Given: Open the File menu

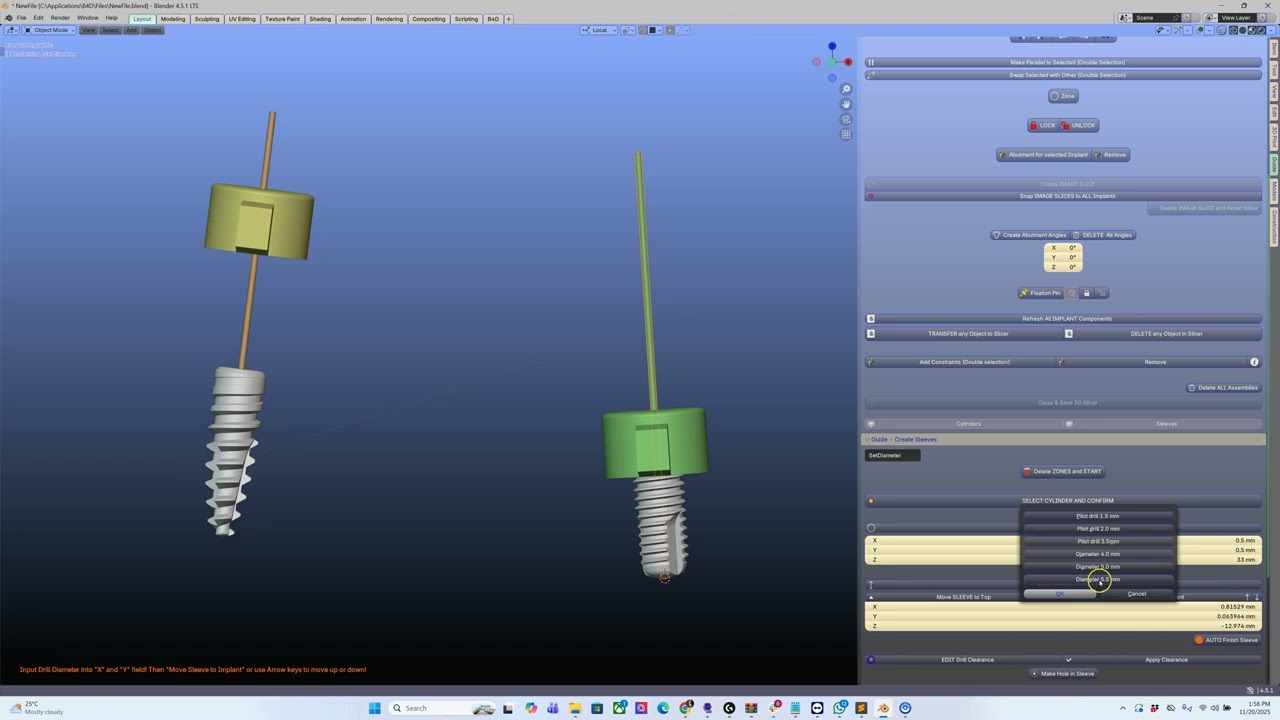Looking at the screenshot, I should pos(21,18).
